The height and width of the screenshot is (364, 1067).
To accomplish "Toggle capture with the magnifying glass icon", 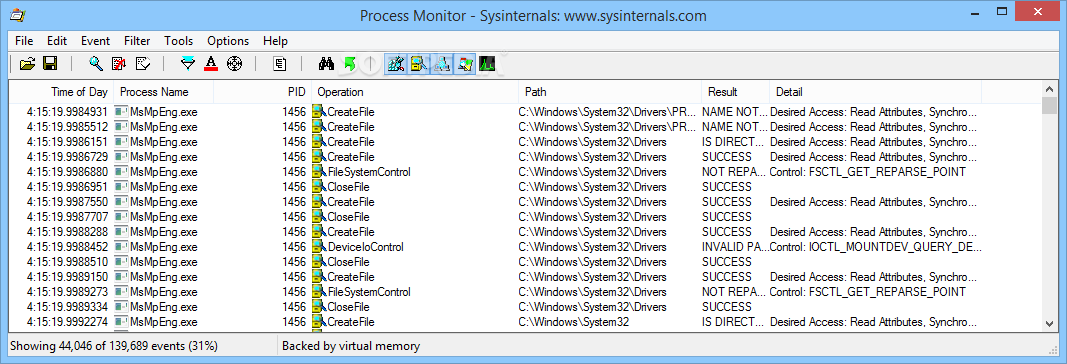I will pos(96,64).
